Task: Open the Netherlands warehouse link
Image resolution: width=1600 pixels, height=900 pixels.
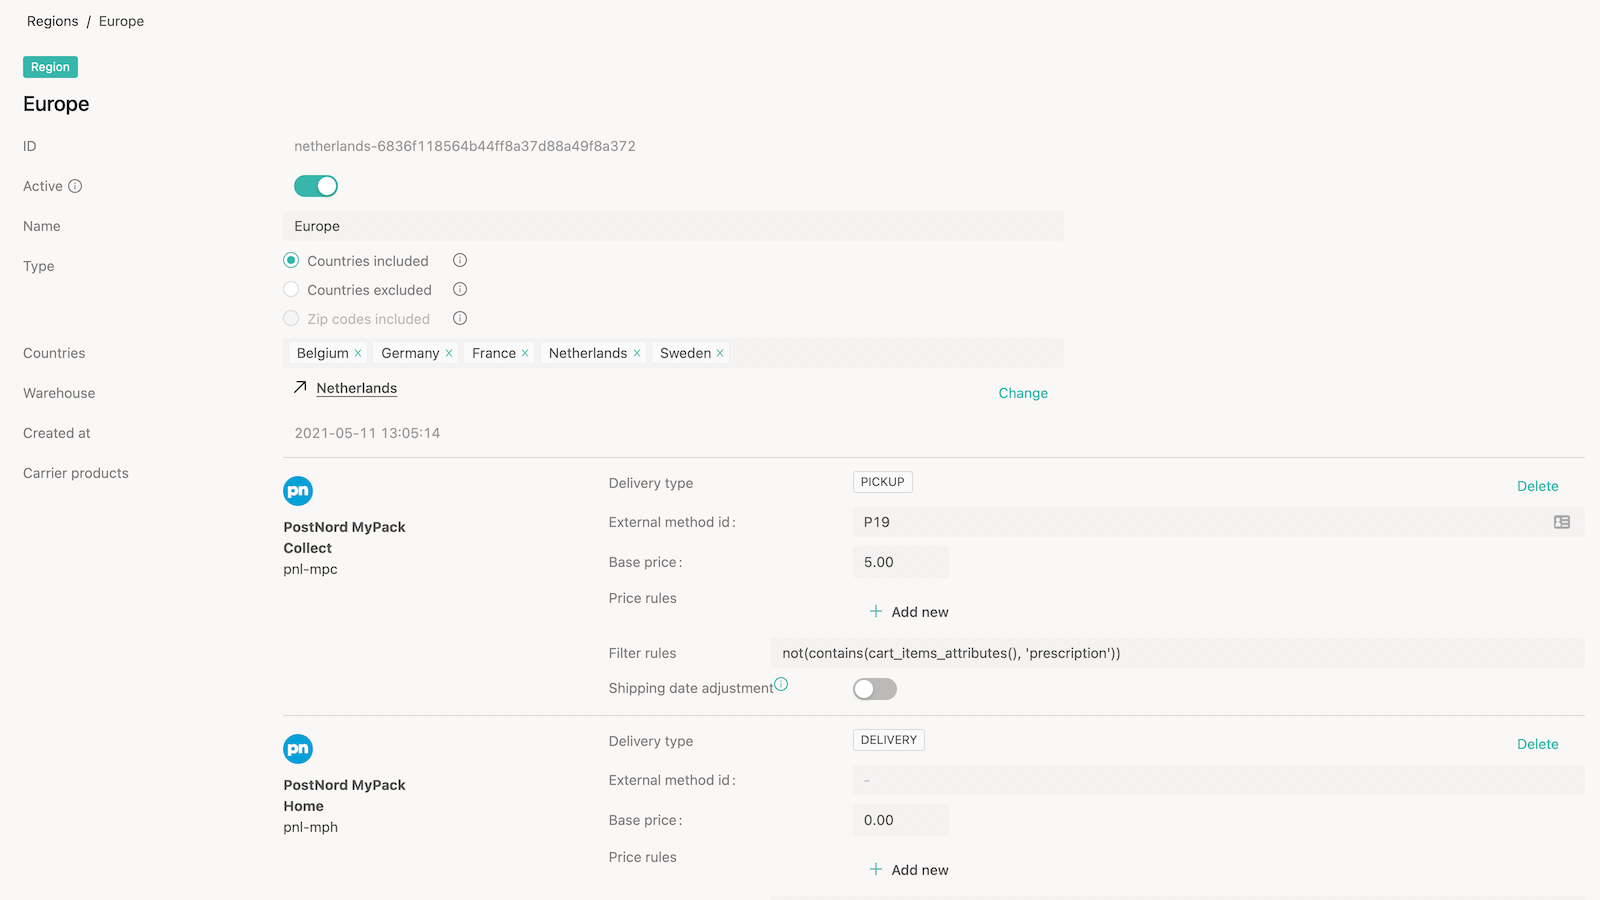Action: point(356,388)
